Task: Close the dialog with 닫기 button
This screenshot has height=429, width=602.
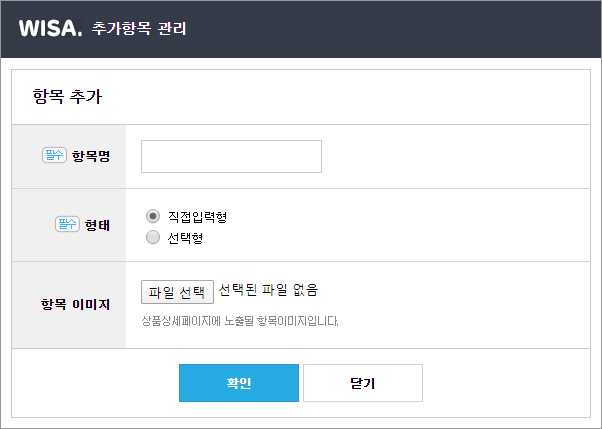Action: coord(363,383)
